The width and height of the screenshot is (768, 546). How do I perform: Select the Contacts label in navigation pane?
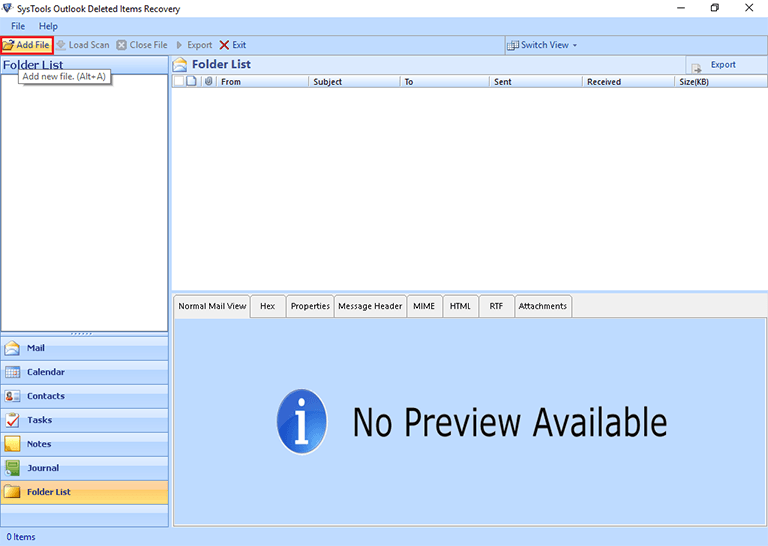point(46,396)
